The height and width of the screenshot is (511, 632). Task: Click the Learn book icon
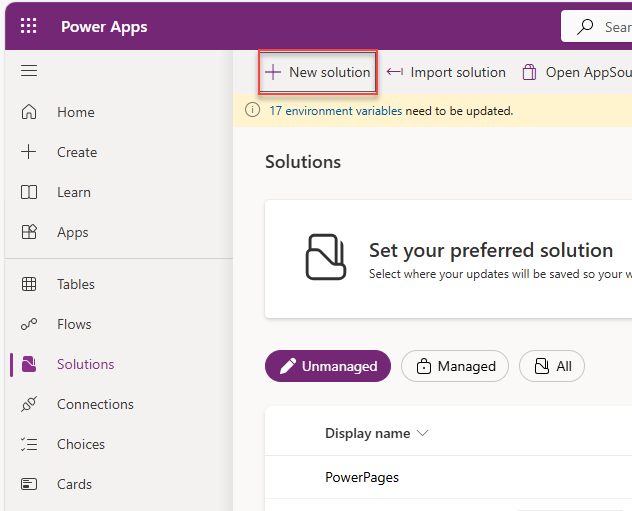29,192
